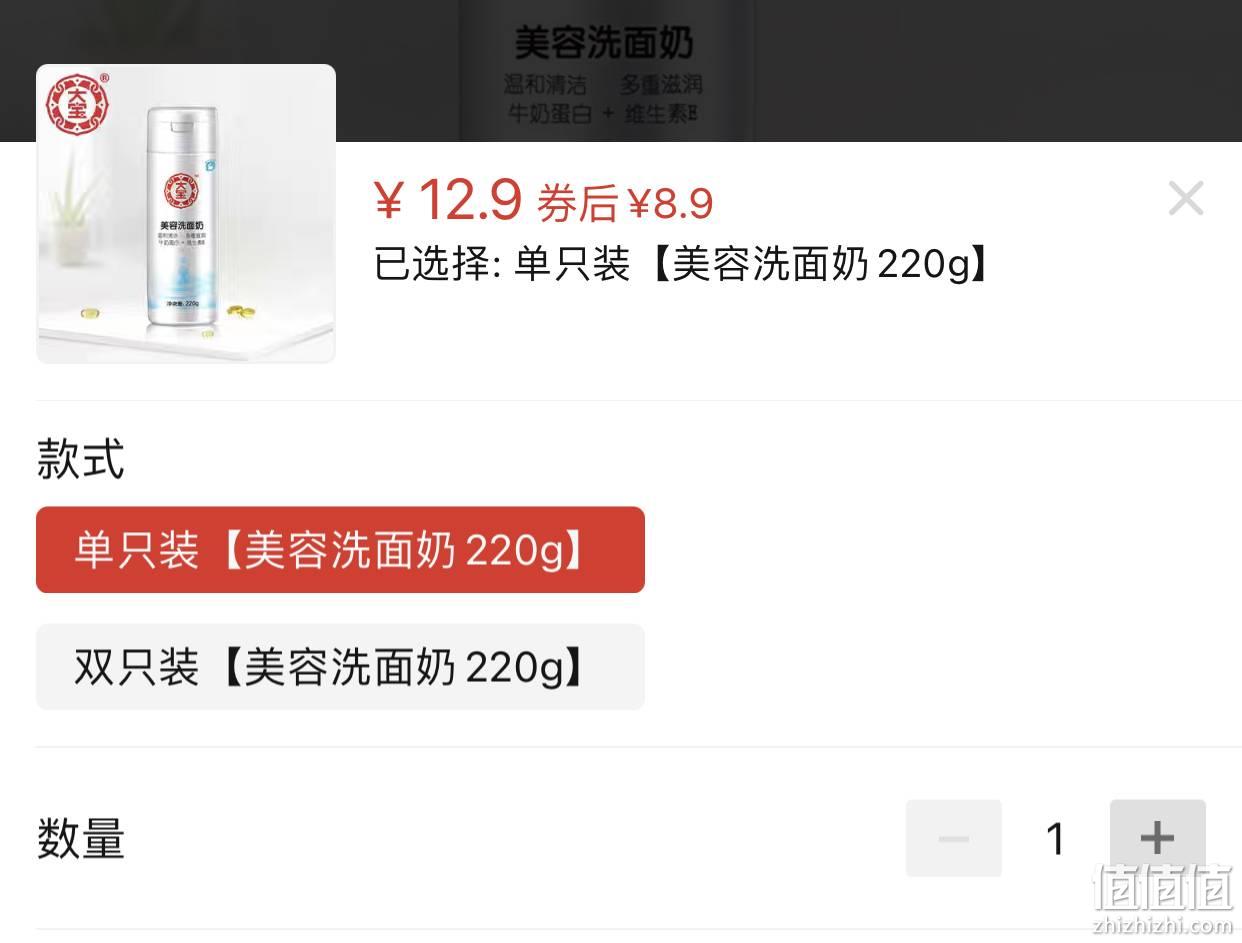Tap dimmed 牛奶蛋白 + 维生素E line
Screen dimensions: 1242x943
tap(603, 113)
